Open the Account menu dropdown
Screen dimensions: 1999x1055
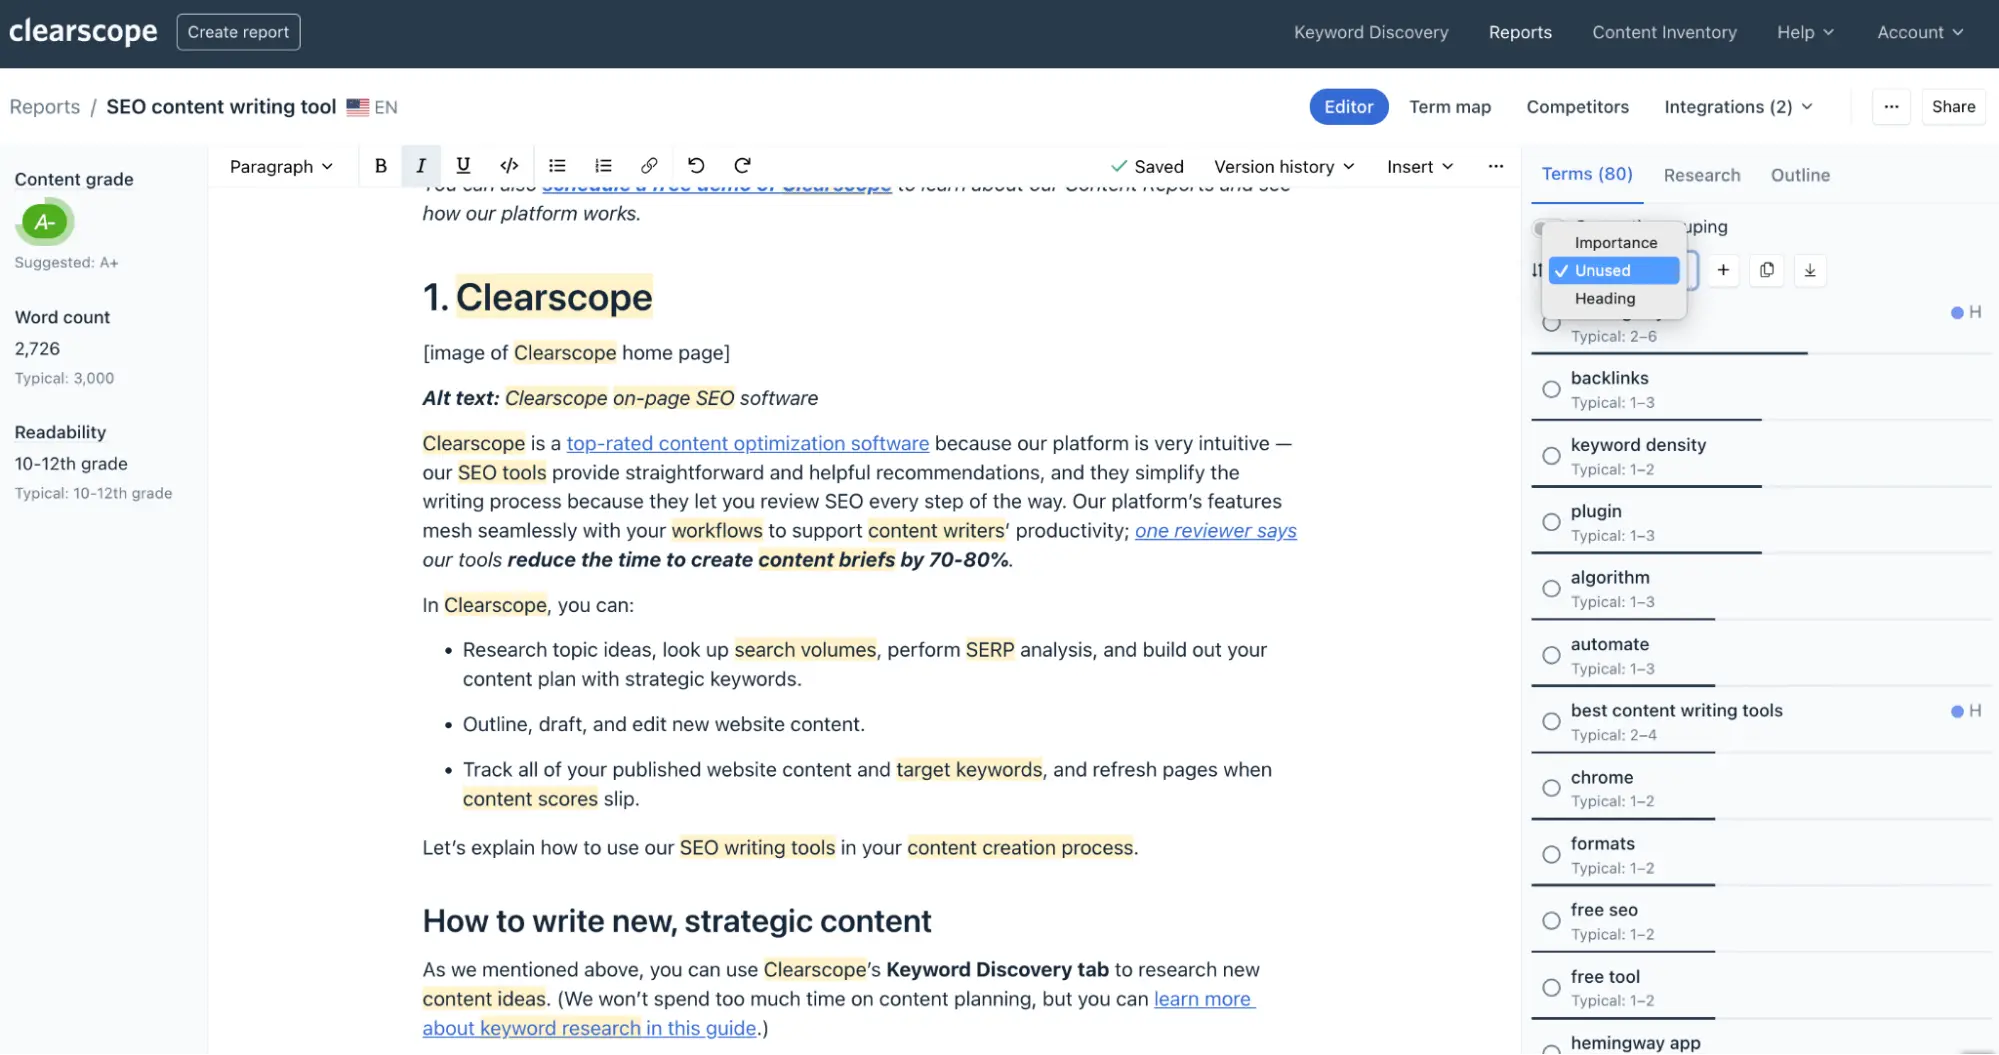click(x=1920, y=32)
